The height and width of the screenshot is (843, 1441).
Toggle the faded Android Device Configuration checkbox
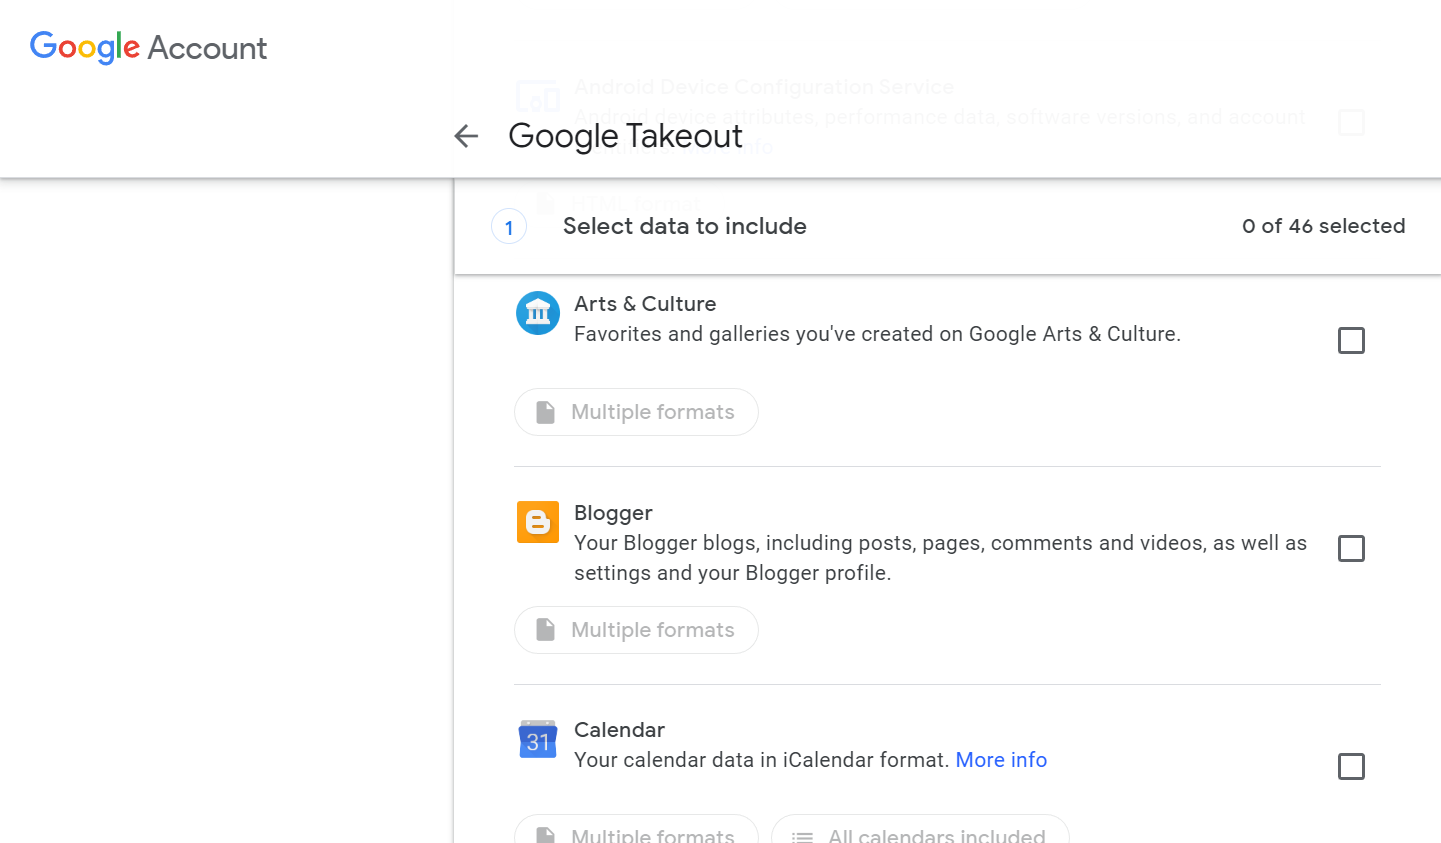1351,123
